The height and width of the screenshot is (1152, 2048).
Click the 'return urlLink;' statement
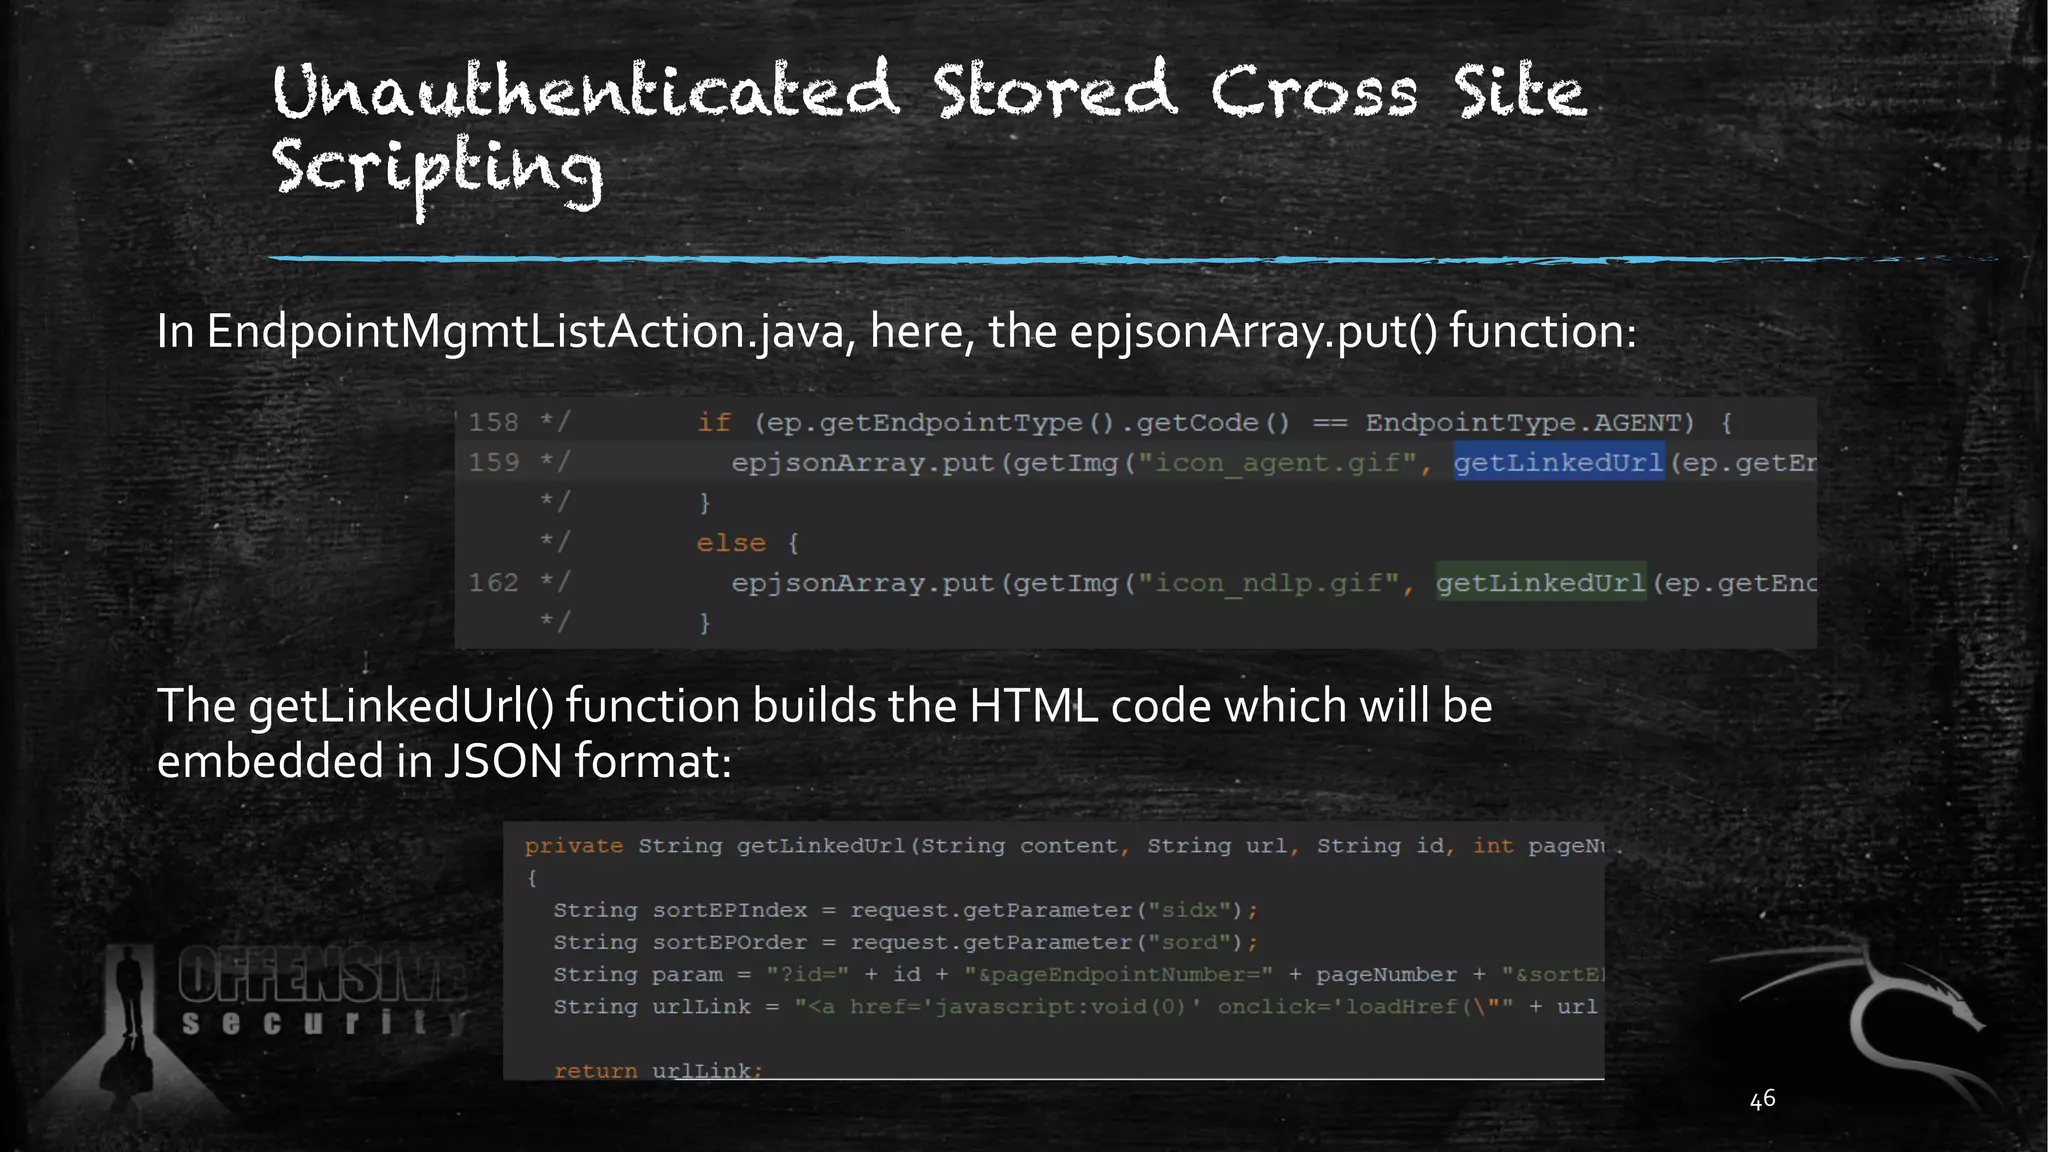[658, 1070]
